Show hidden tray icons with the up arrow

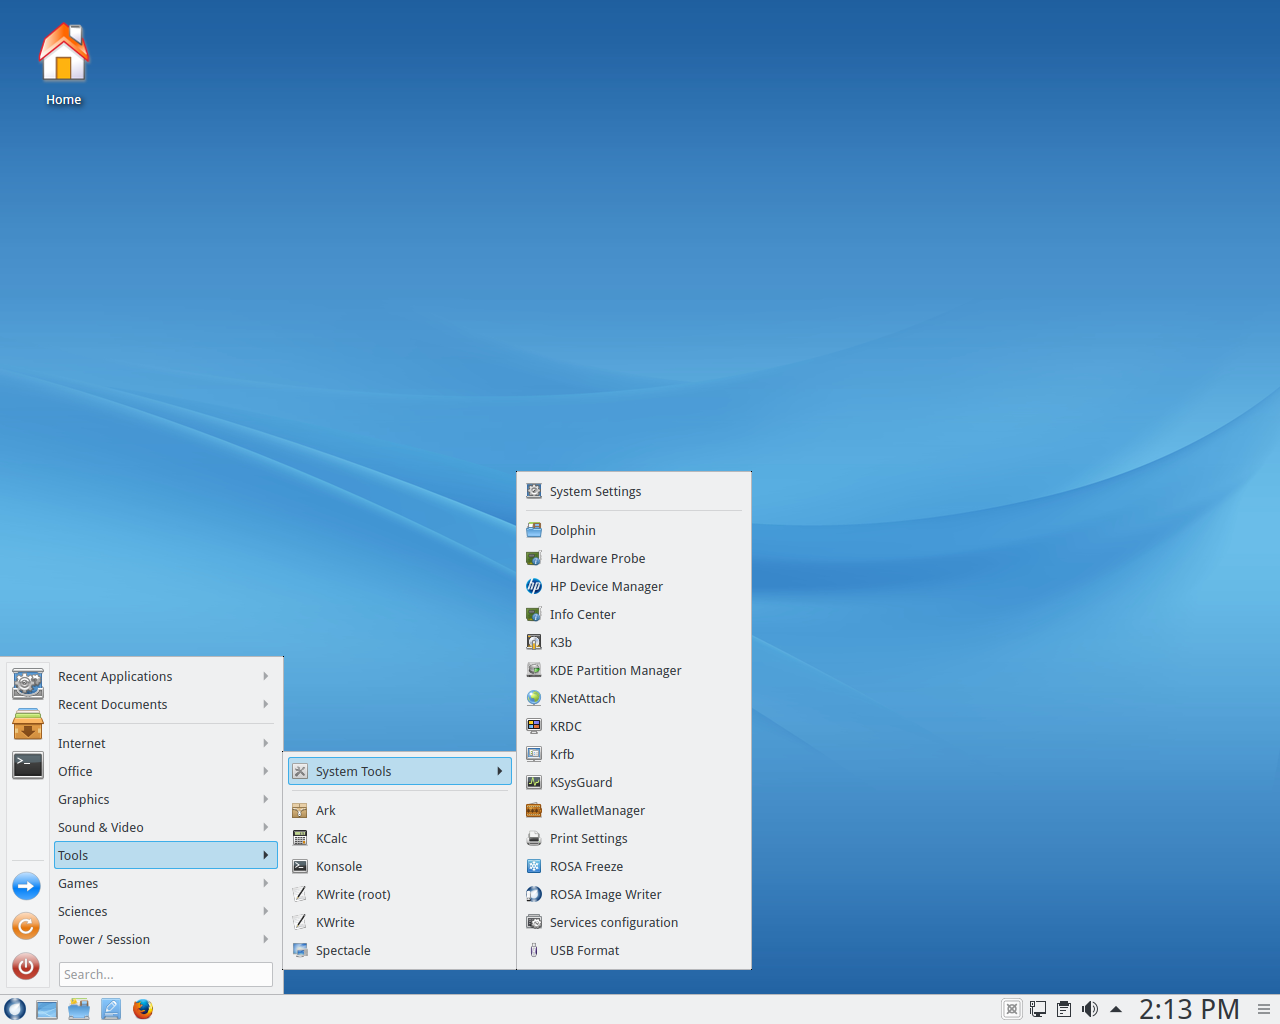(x=1116, y=1009)
